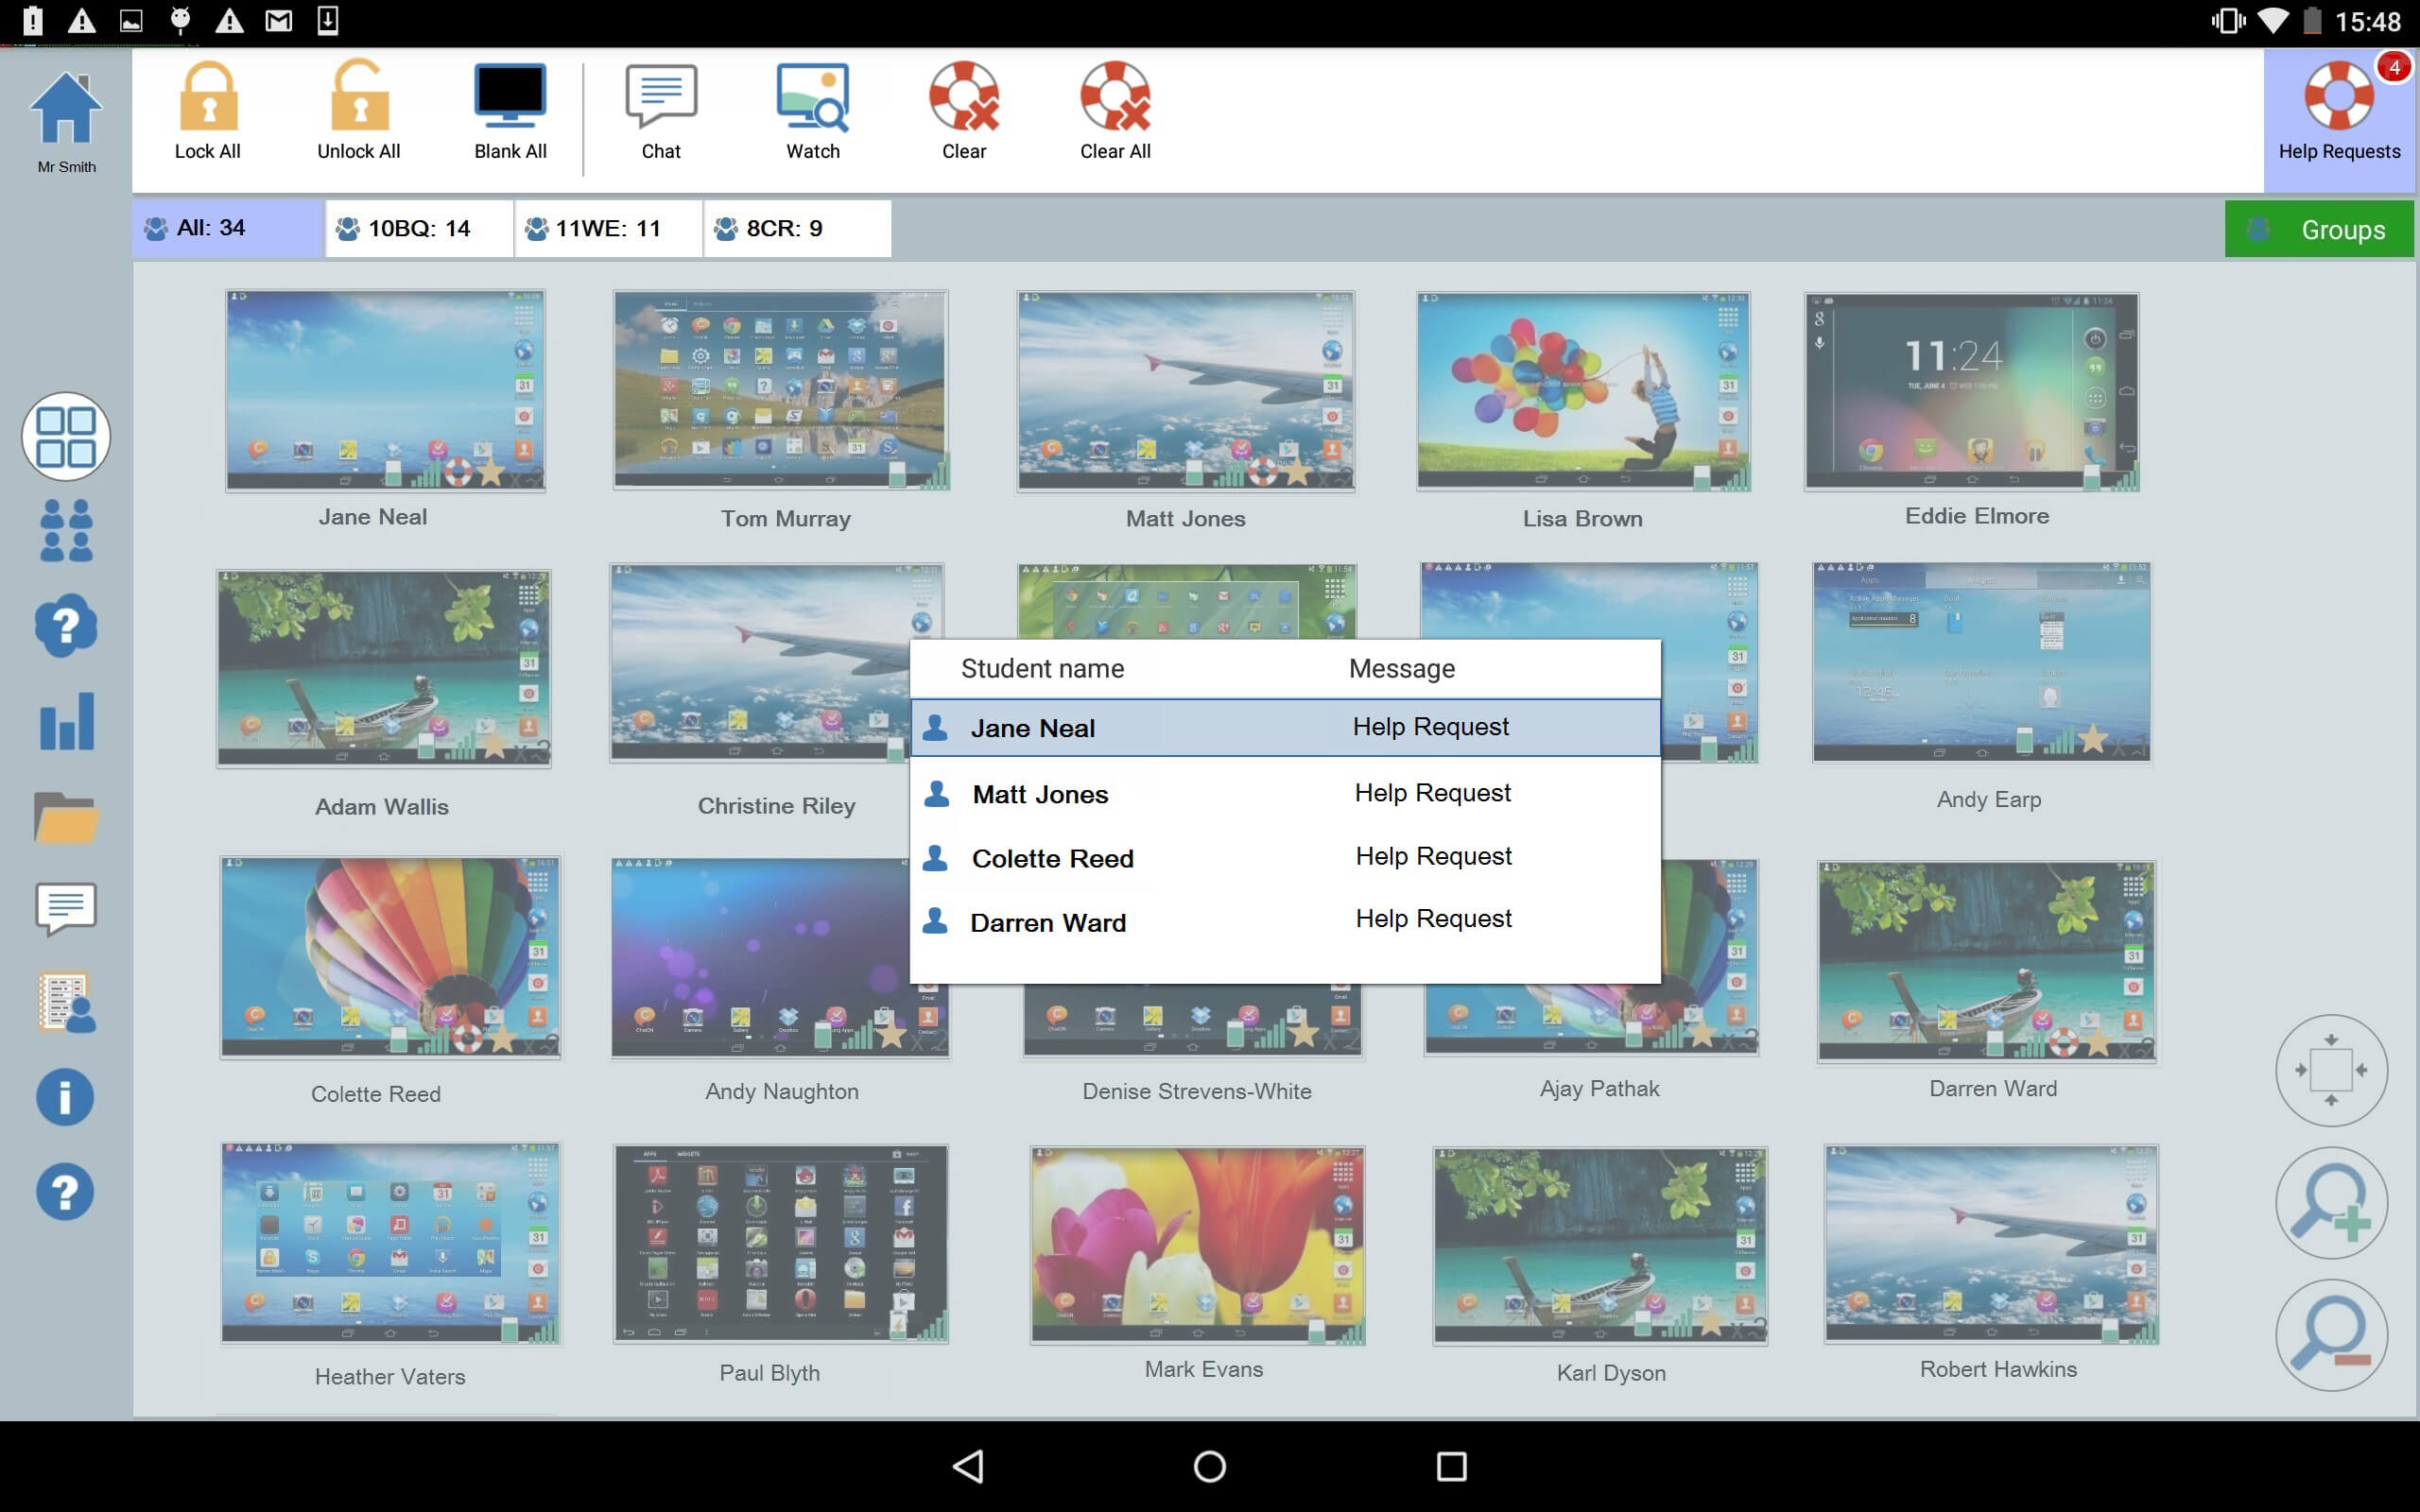2420x1512 pixels.
Task: Click the zoom in magnifier button
Action: (2331, 1203)
